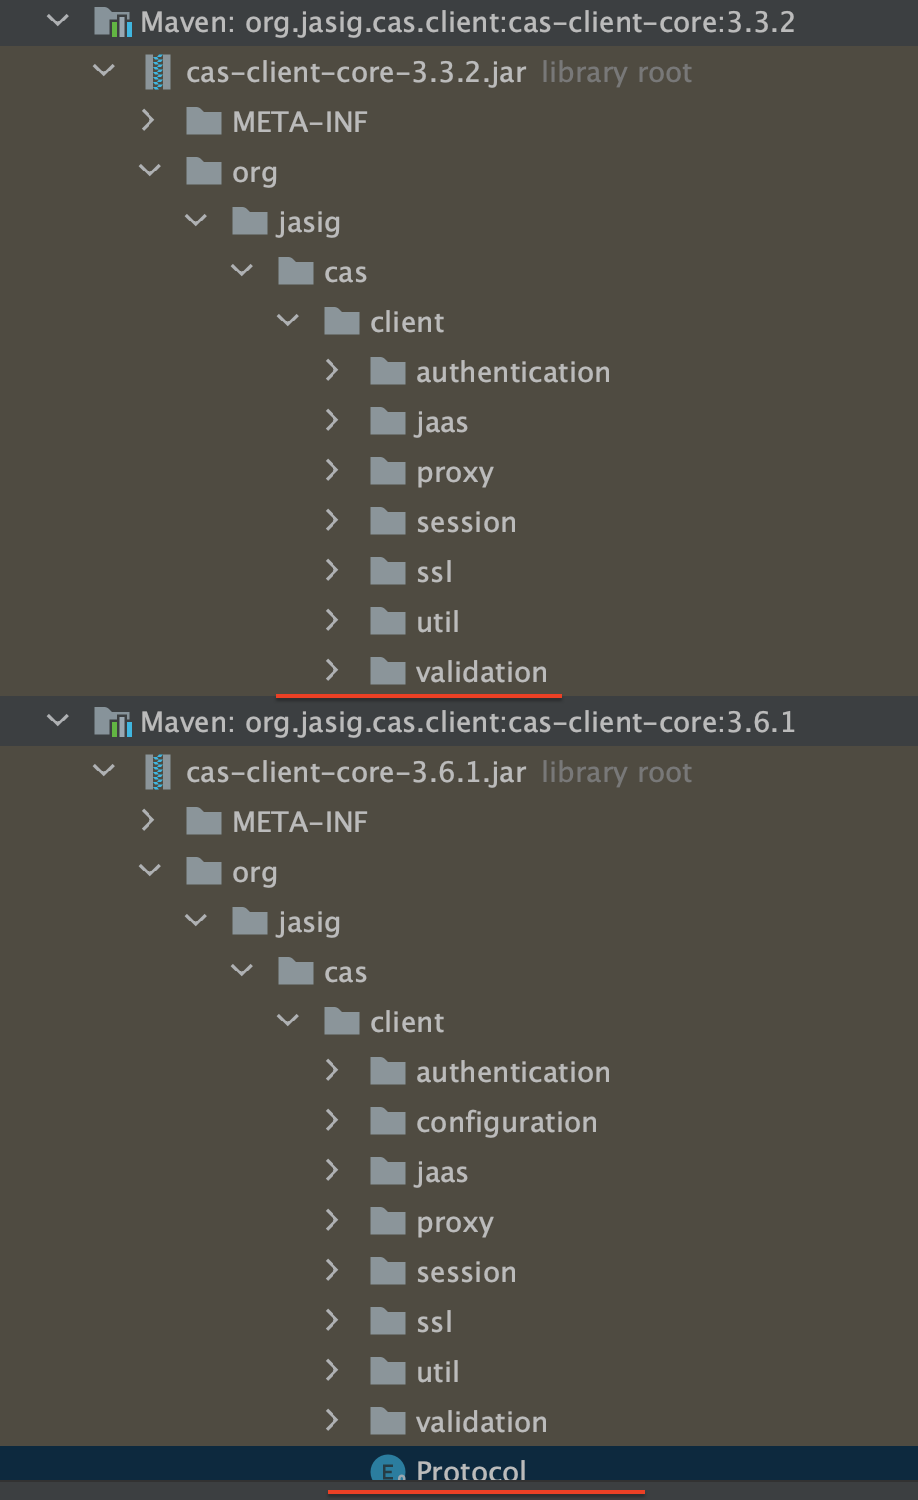Click the cas folder icon in 3.3.2 jar
918x1500 pixels.
(296, 271)
